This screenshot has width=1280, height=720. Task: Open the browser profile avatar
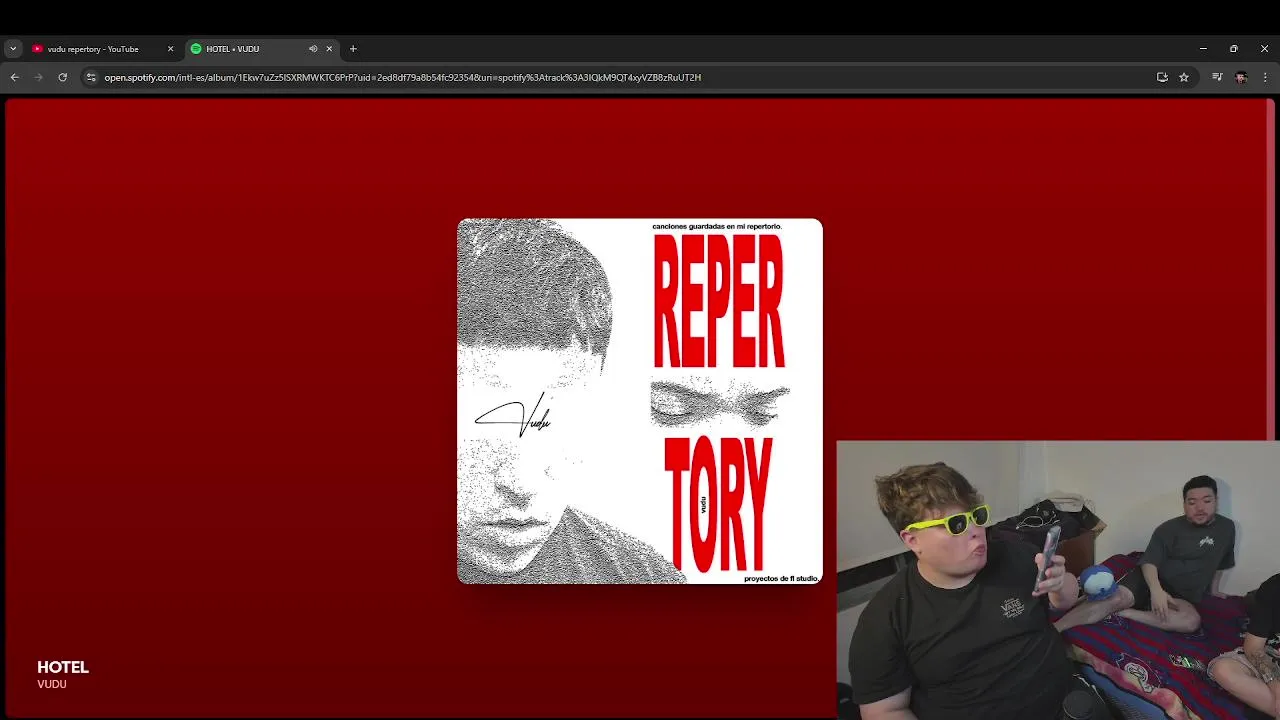[1241, 77]
